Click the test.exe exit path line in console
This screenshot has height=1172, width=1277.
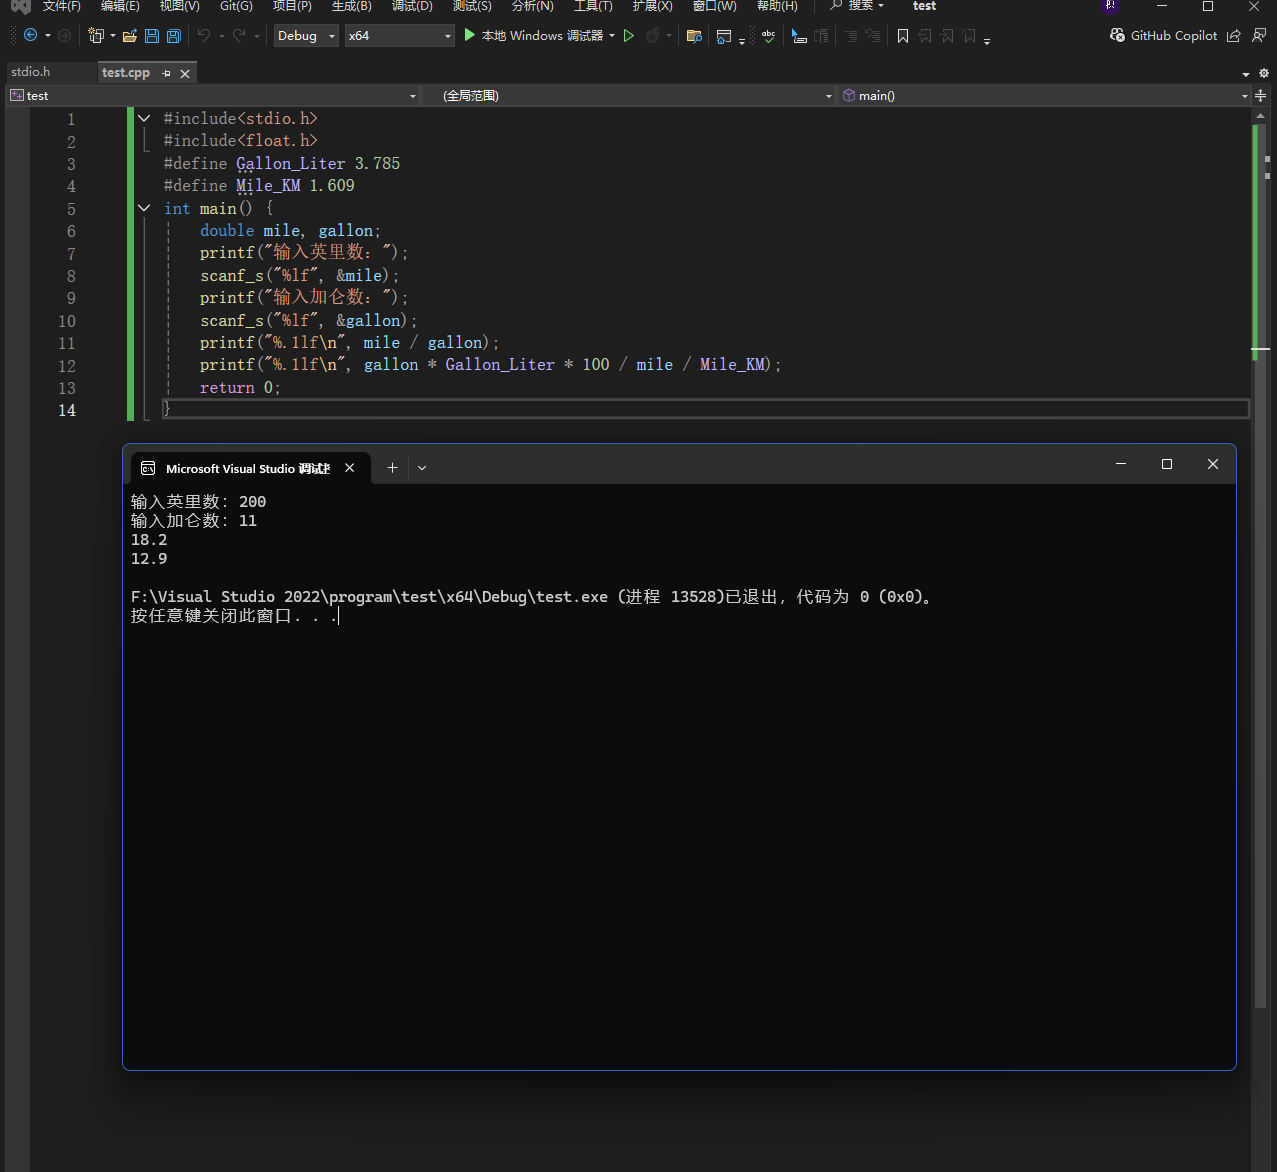[533, 597]
